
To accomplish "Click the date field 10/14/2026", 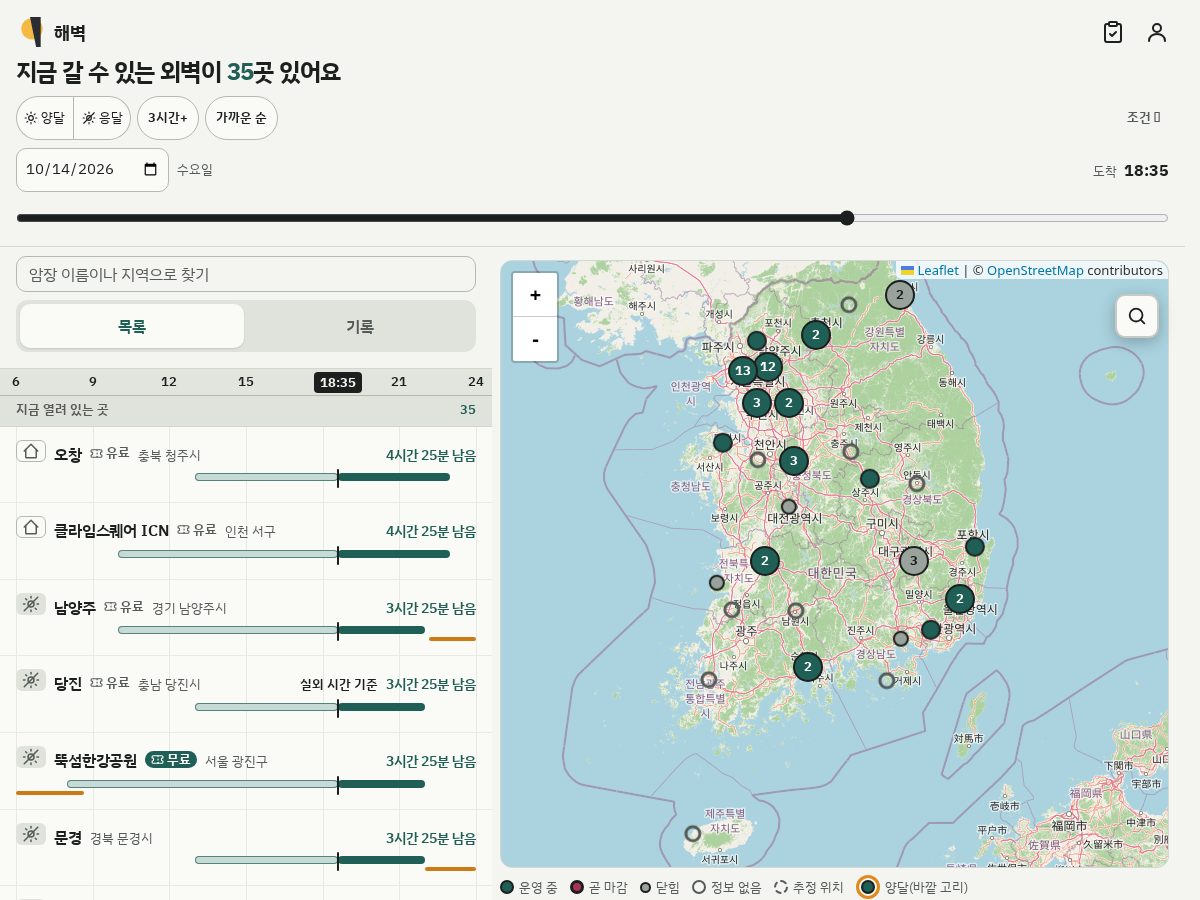I will 92,170.
